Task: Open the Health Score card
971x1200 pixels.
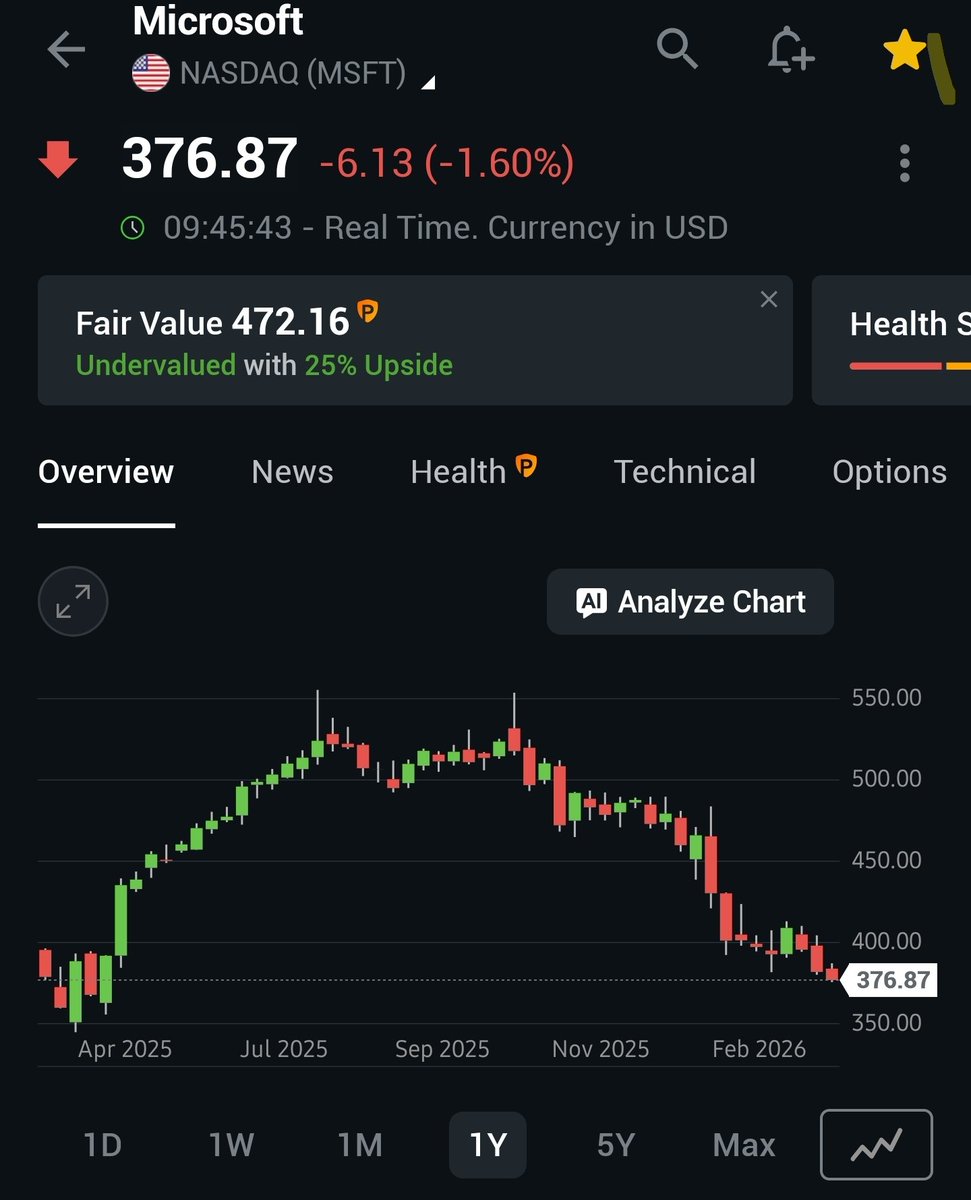Action: click(x=892, y=340)
